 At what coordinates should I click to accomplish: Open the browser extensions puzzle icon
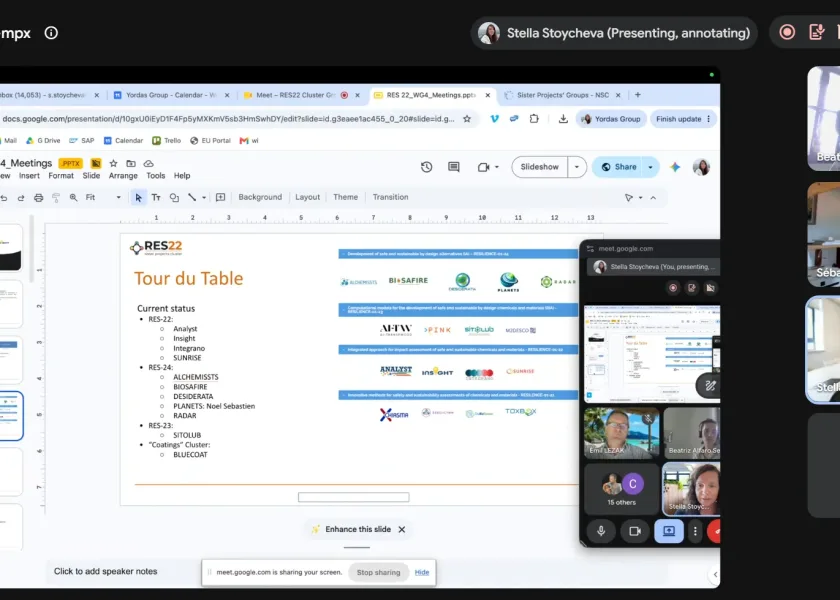tap(534, 118)
